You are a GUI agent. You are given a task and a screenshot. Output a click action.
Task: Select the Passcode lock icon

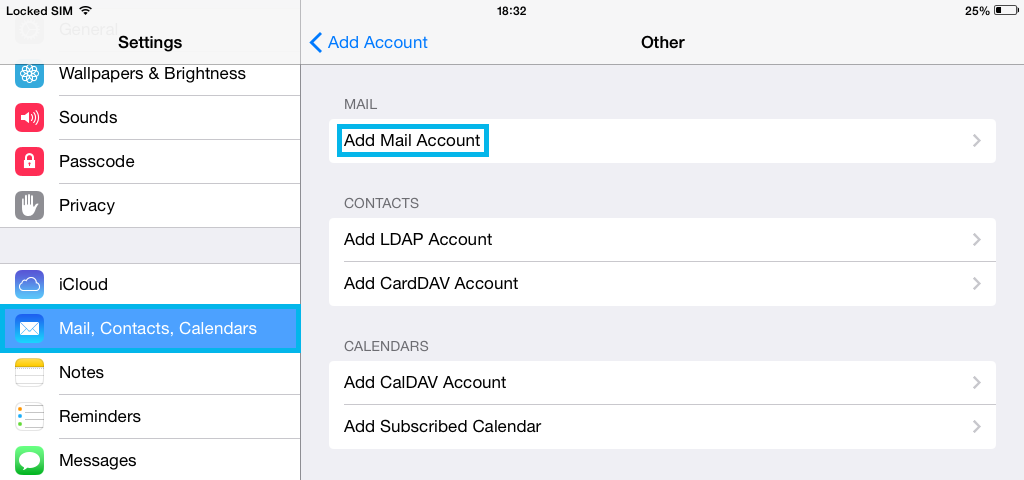click(x=29, y=161)
